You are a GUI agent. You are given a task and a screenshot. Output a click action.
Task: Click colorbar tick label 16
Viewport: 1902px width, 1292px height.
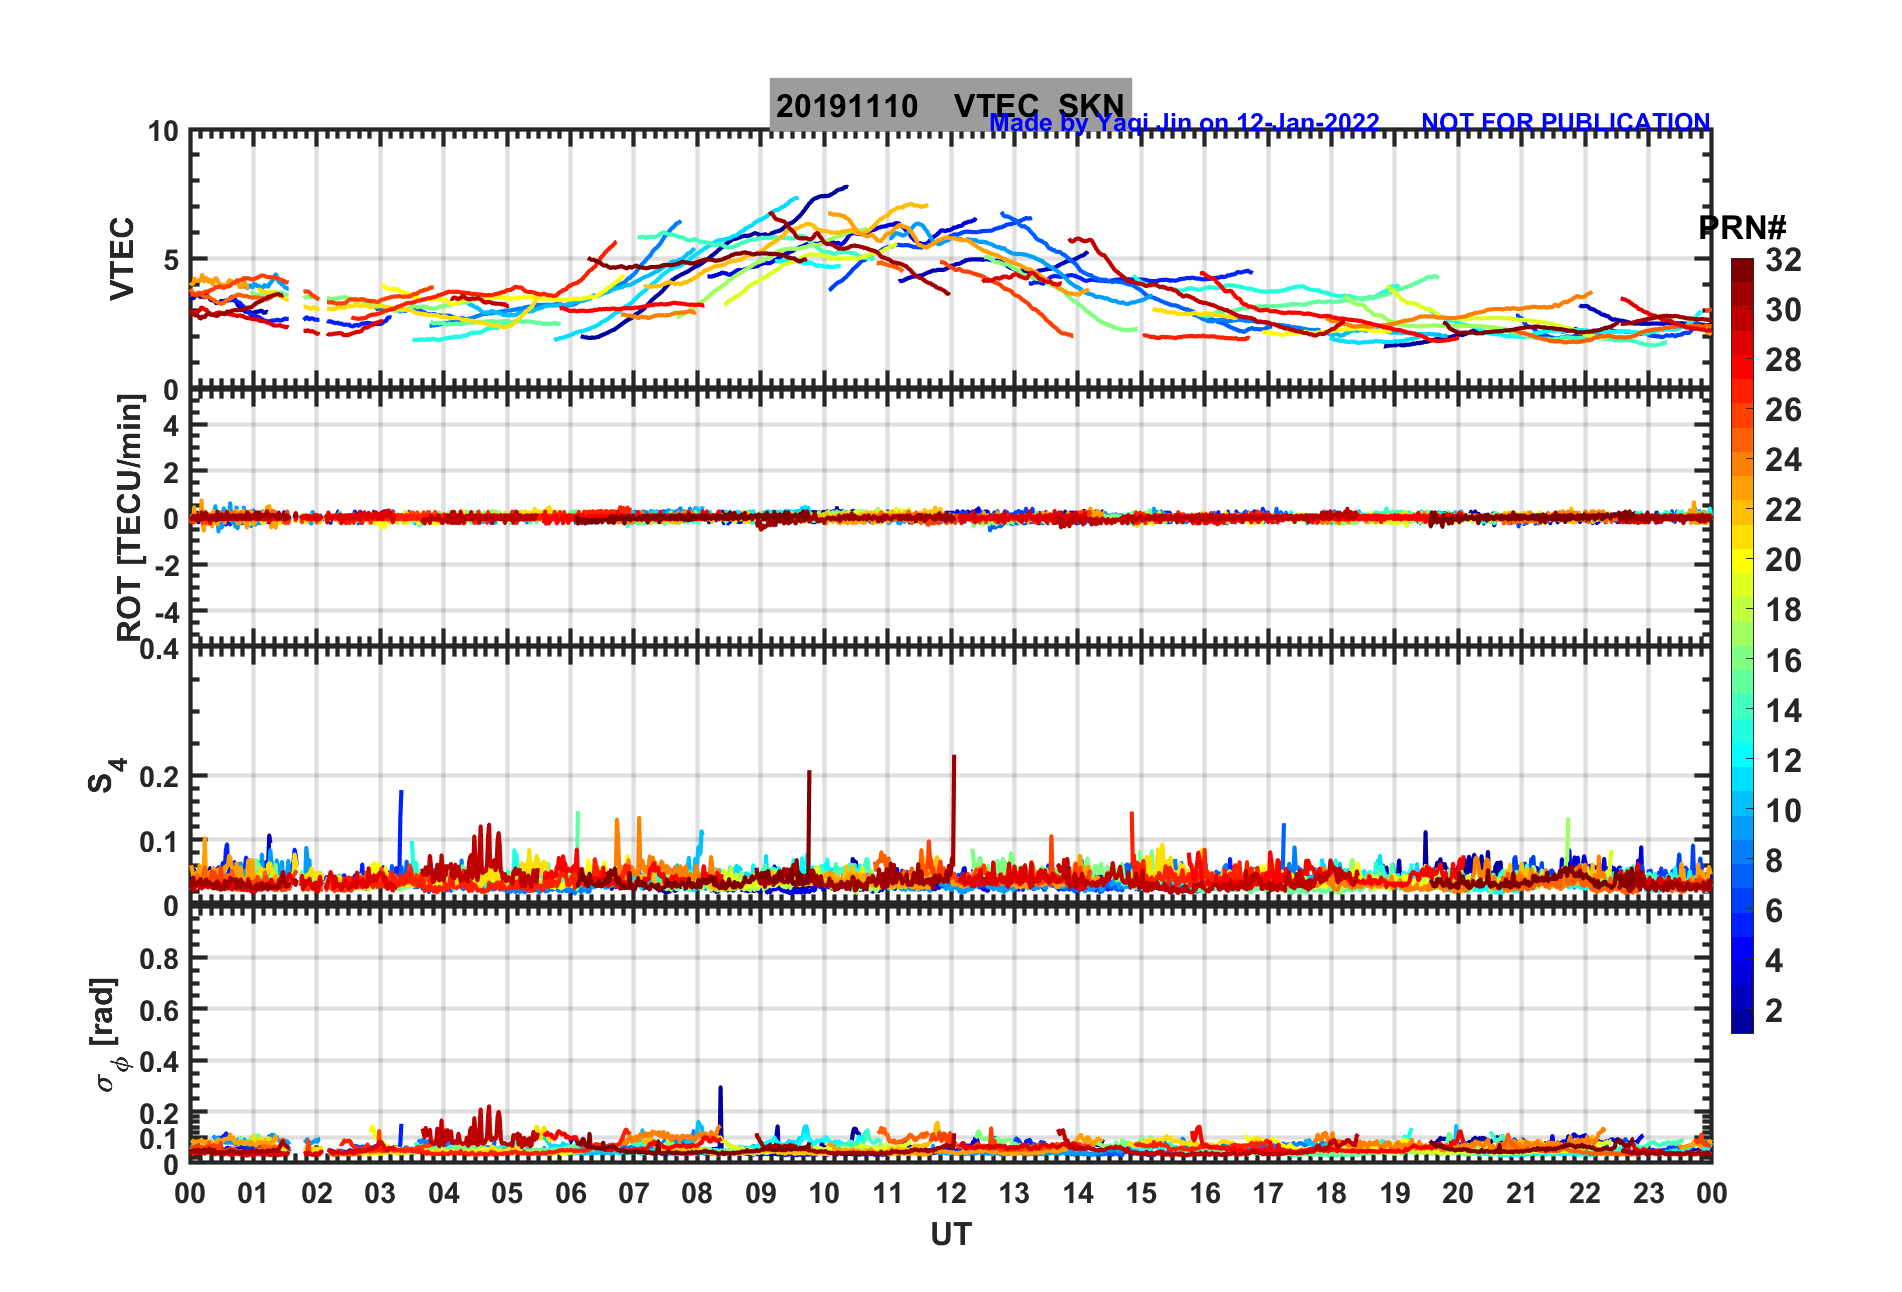pyautogui.click(x=1783, y=661)
